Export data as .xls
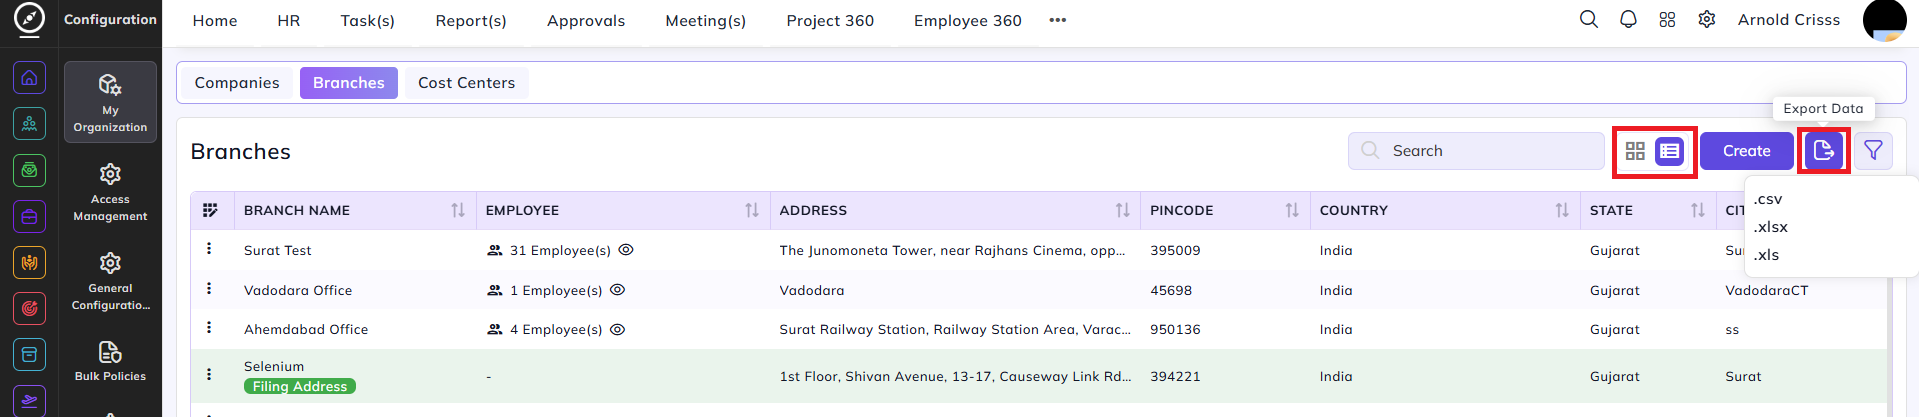The height and width of the screenshot is (417, 1919). coord(1766,255)
